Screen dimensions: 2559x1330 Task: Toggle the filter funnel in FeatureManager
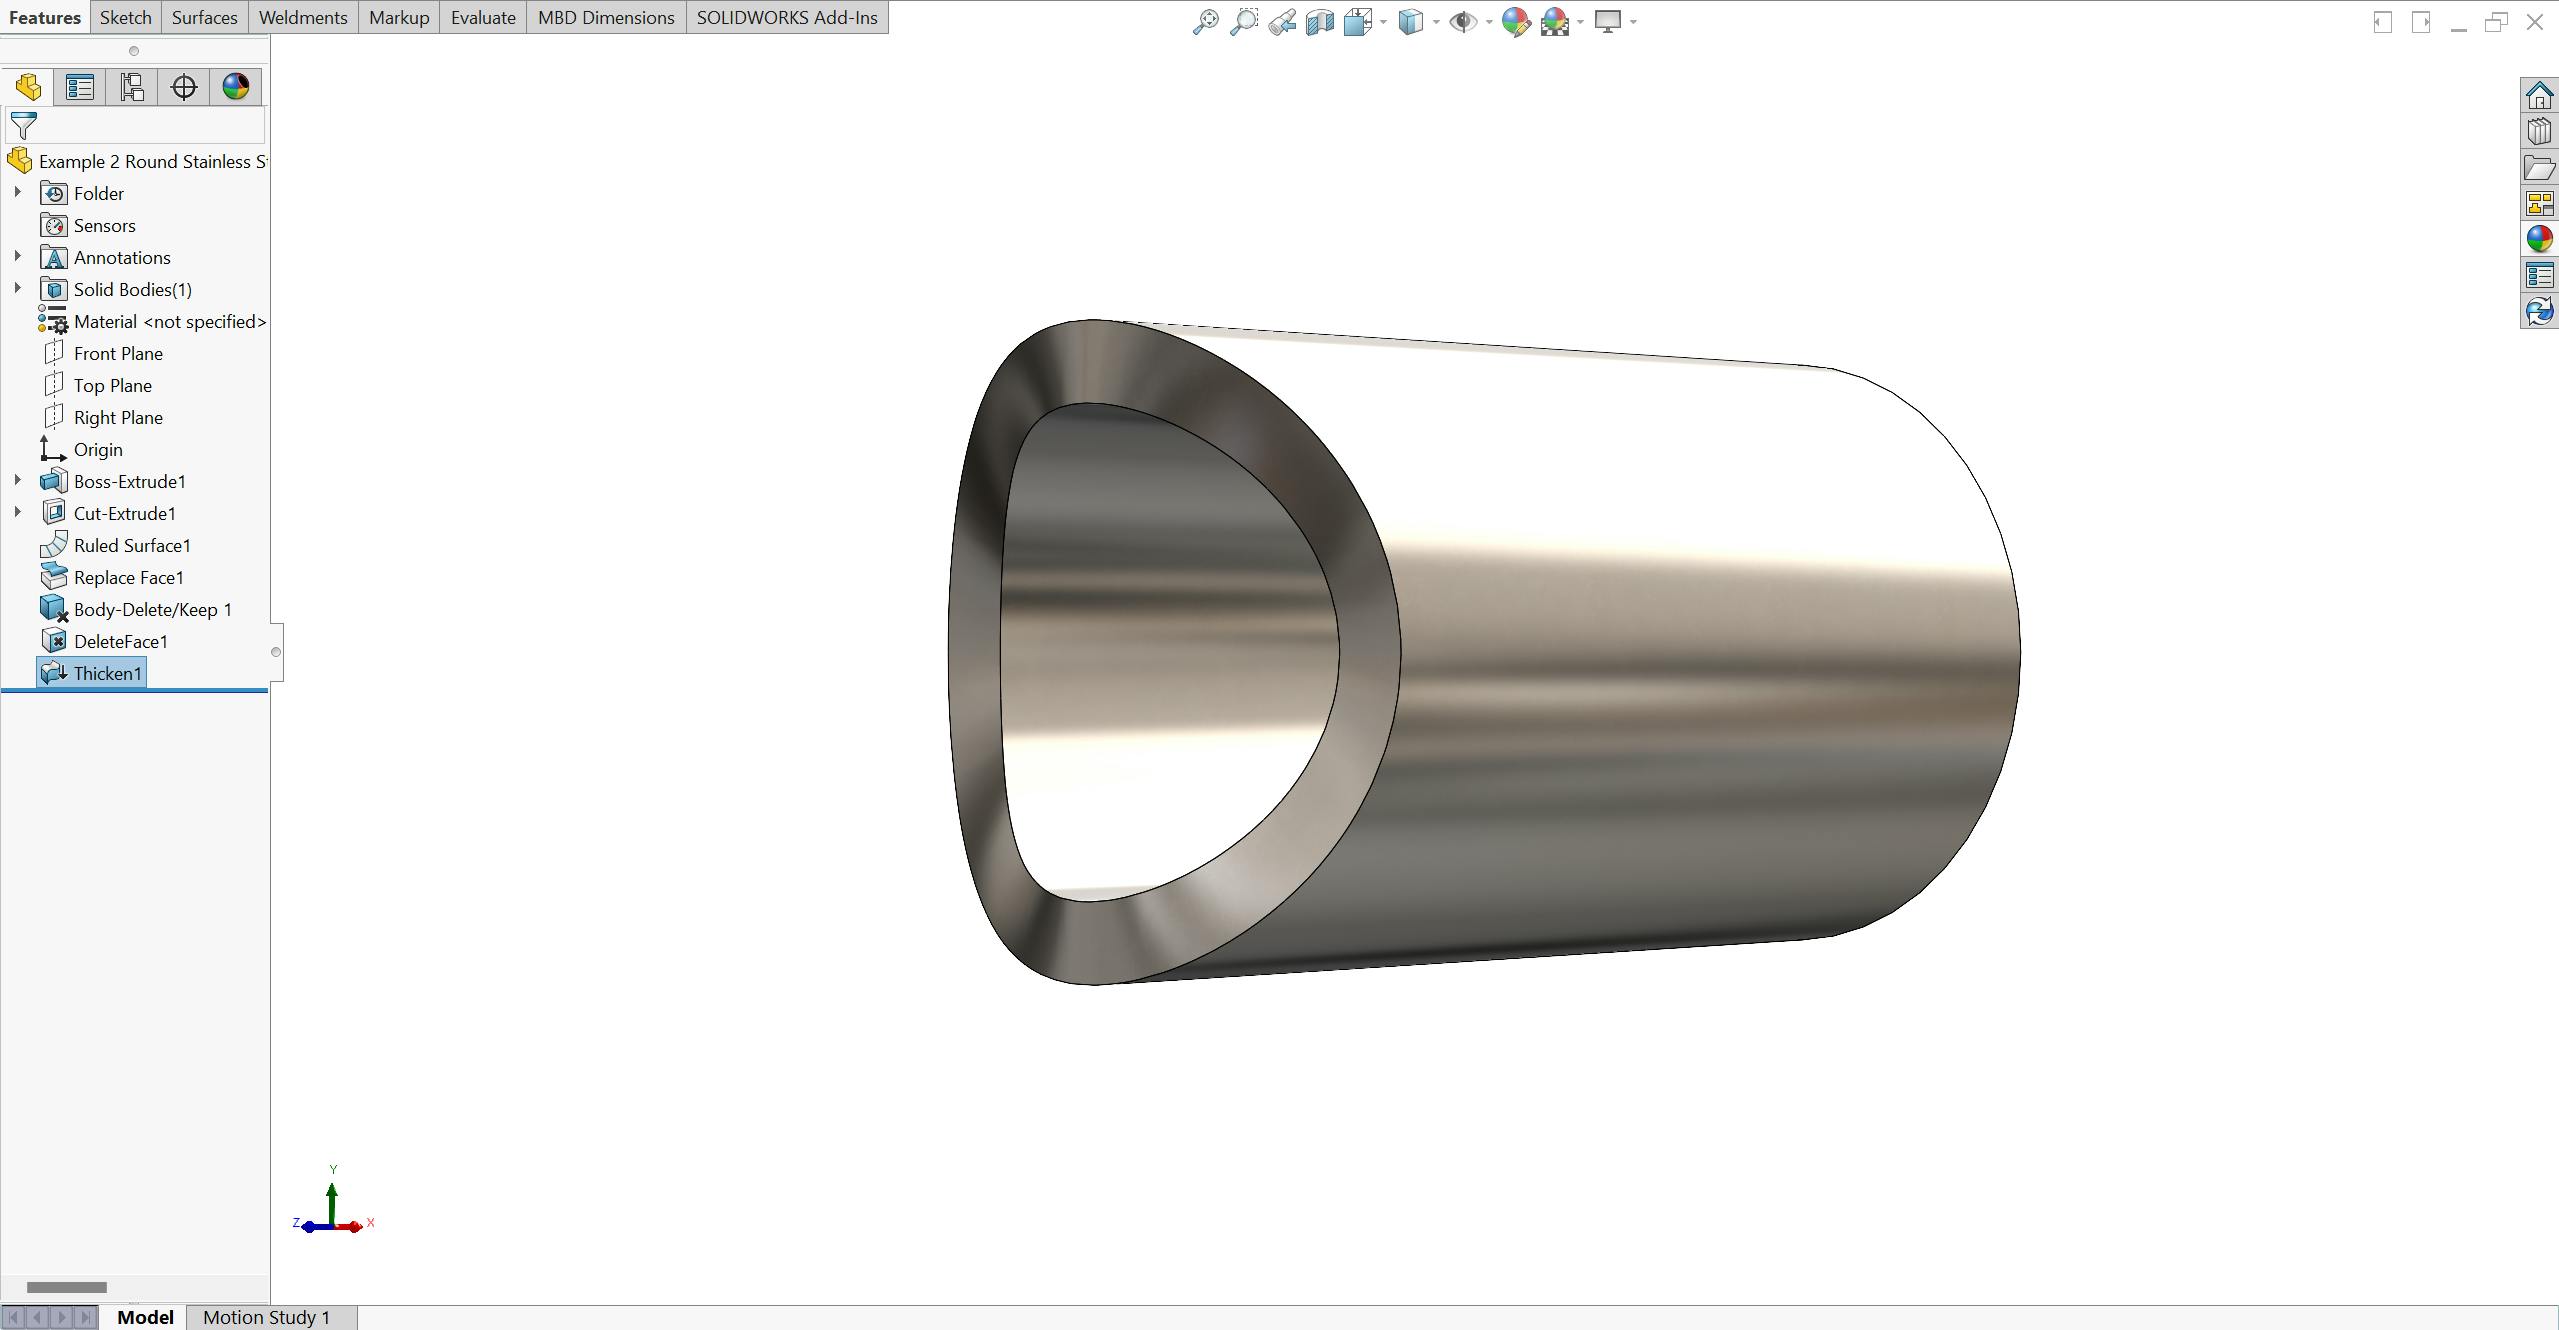[22, 126]
